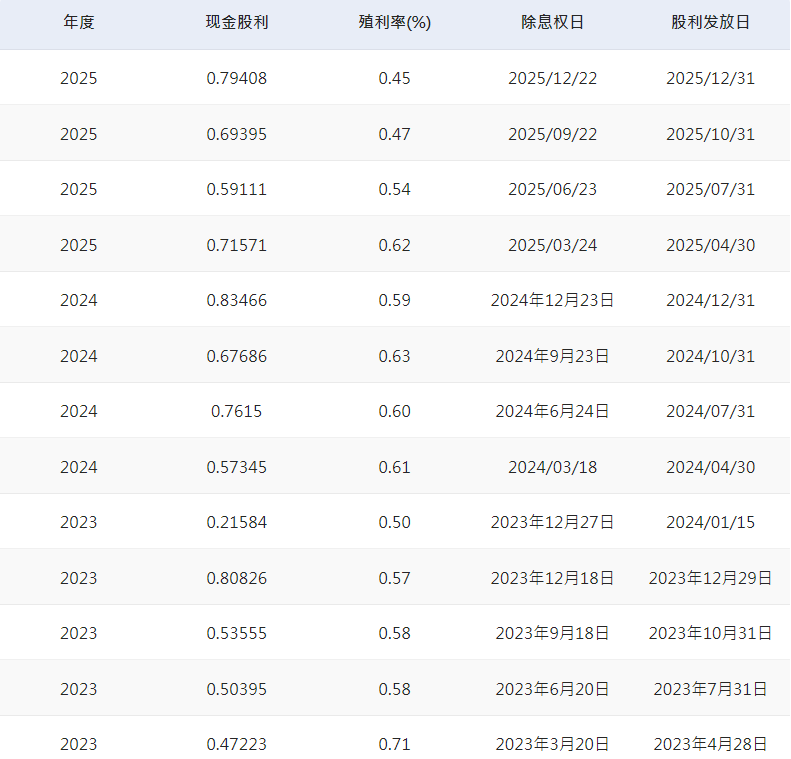Click ex-dividend date 2023年6月20日
791x759 pixels.
coord(552,689)
